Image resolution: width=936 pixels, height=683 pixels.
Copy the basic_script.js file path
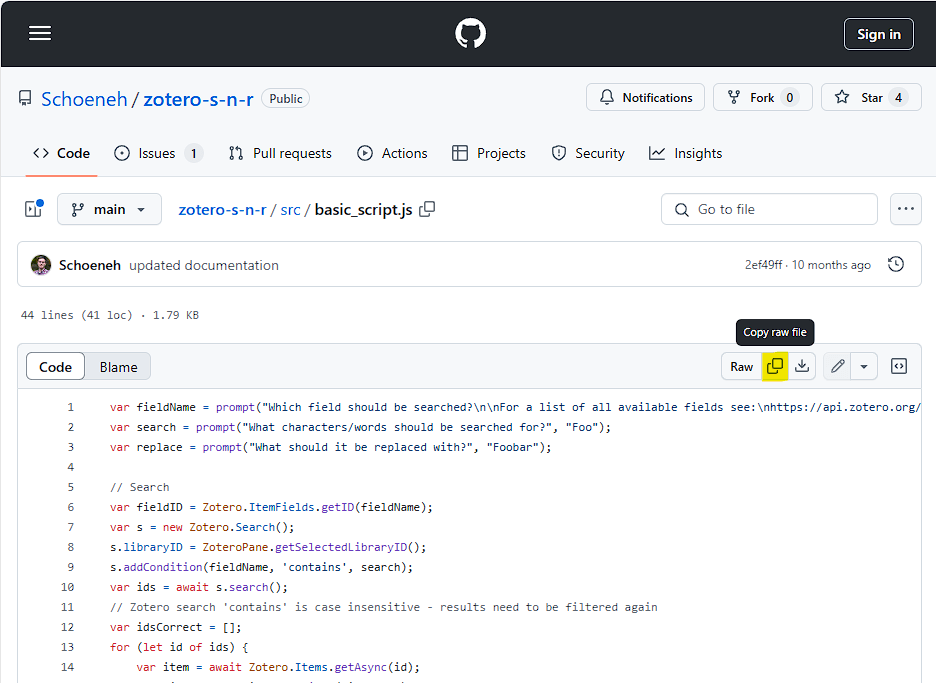[427, 209]
